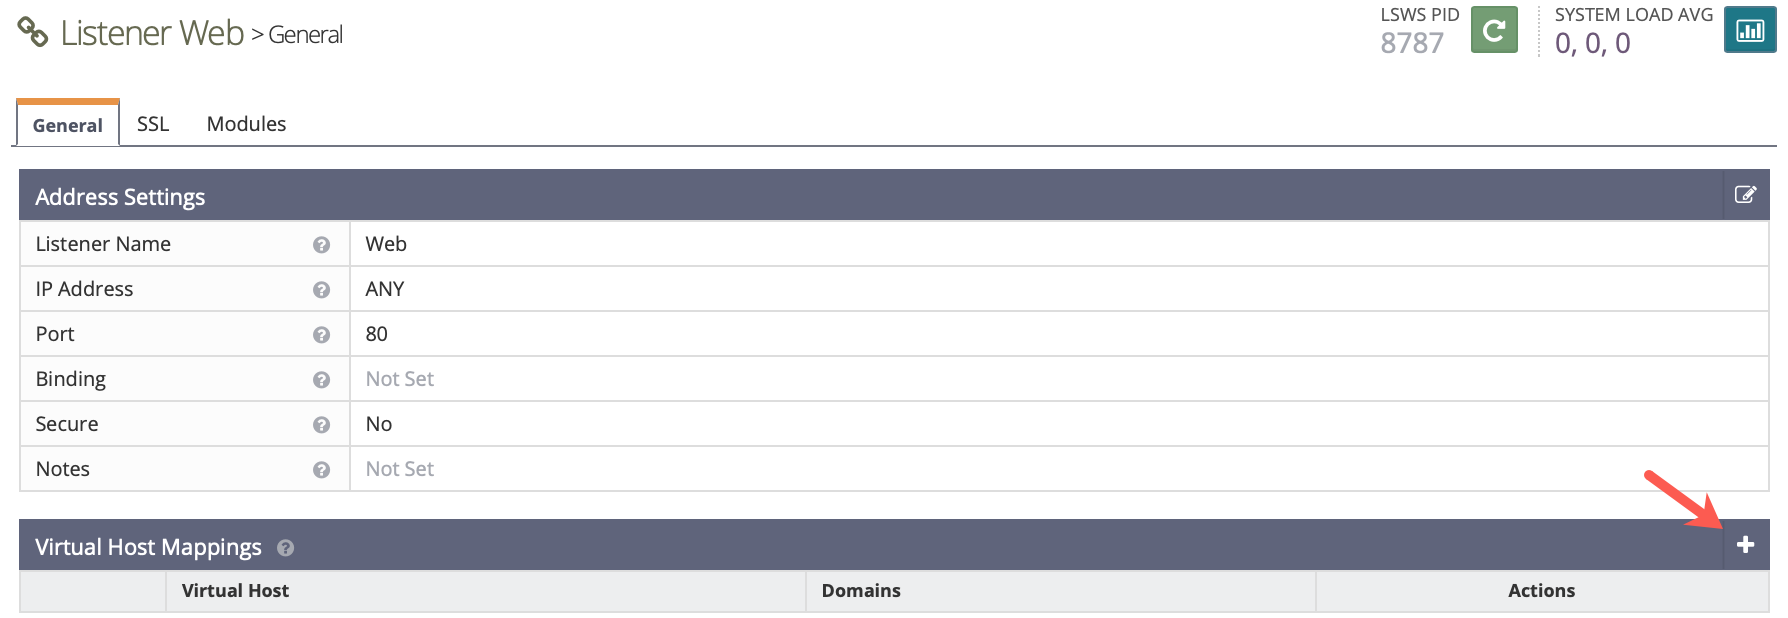Select the General tab

click(x=67, y=125)
